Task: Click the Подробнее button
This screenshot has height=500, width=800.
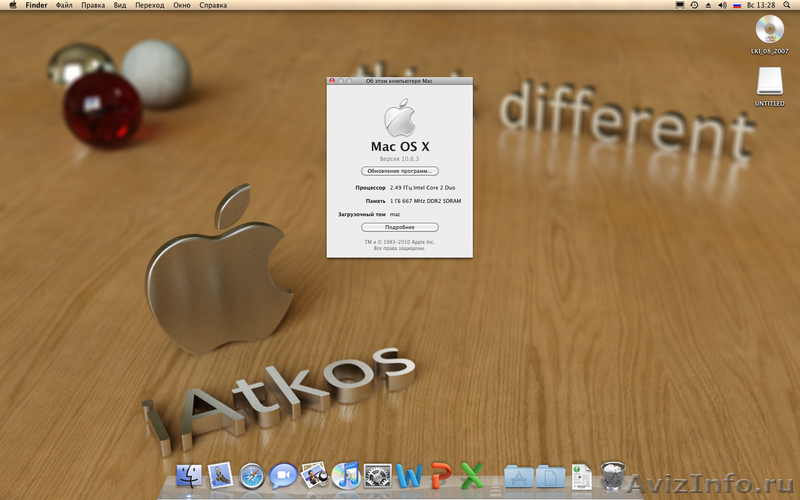Action: tap(399, 227)
